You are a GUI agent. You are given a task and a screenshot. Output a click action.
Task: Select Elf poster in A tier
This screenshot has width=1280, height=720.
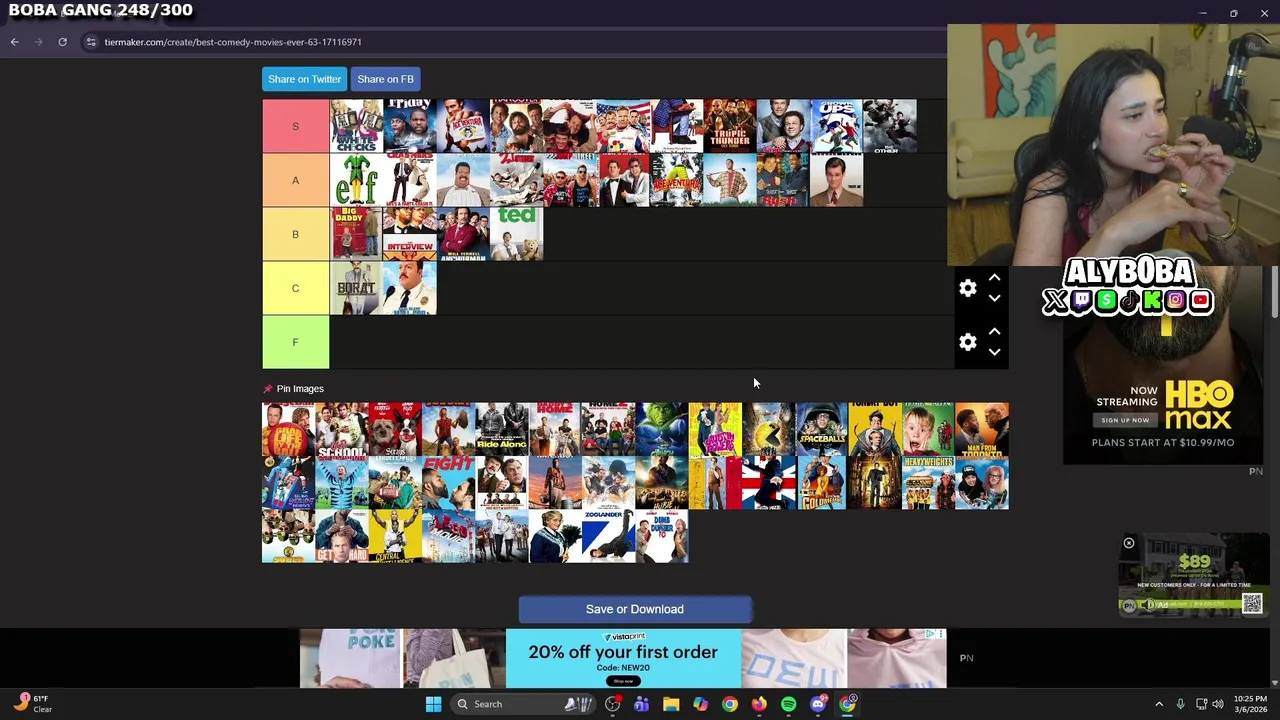(x=356, y=180)
